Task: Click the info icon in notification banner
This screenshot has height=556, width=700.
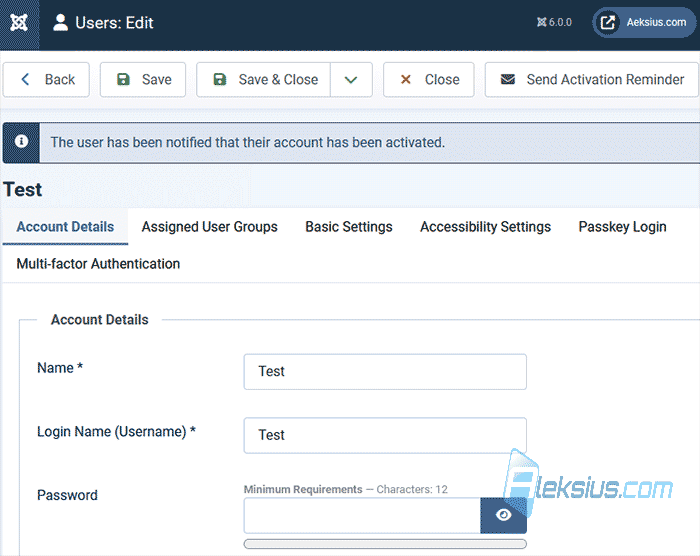Action: [21, 142]
